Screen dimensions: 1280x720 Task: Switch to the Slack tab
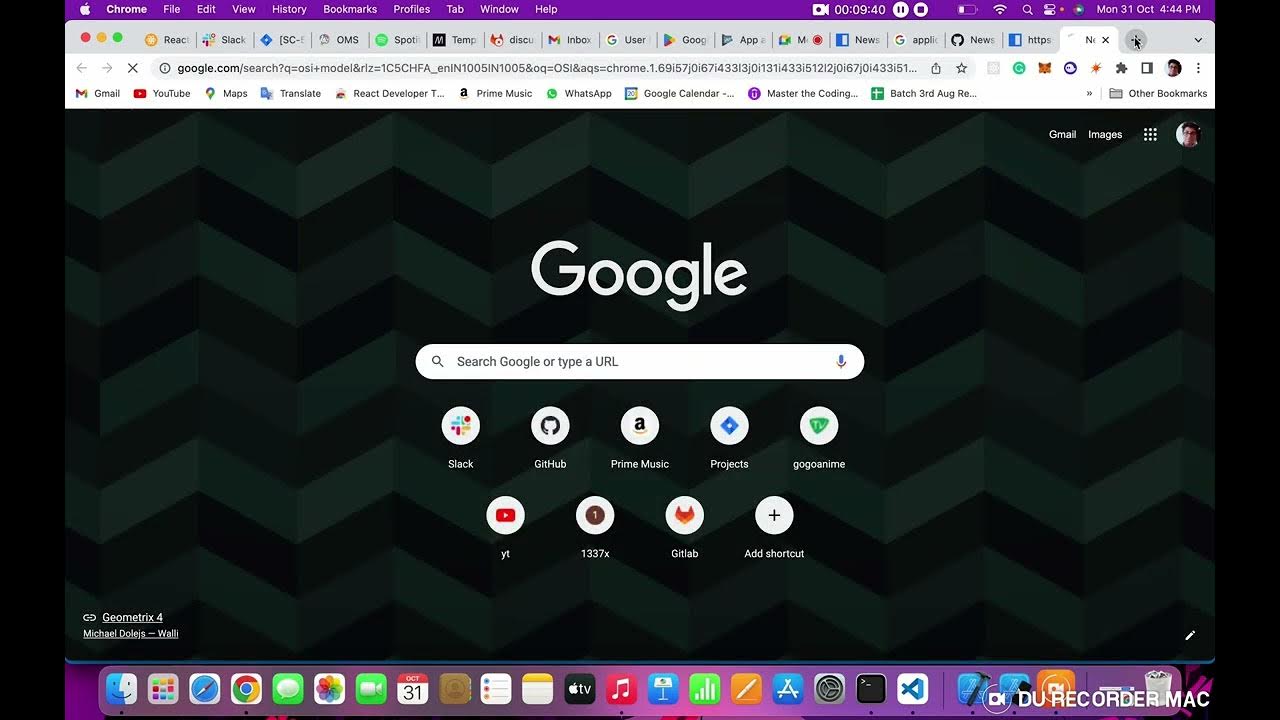click(x=224, y=40)
